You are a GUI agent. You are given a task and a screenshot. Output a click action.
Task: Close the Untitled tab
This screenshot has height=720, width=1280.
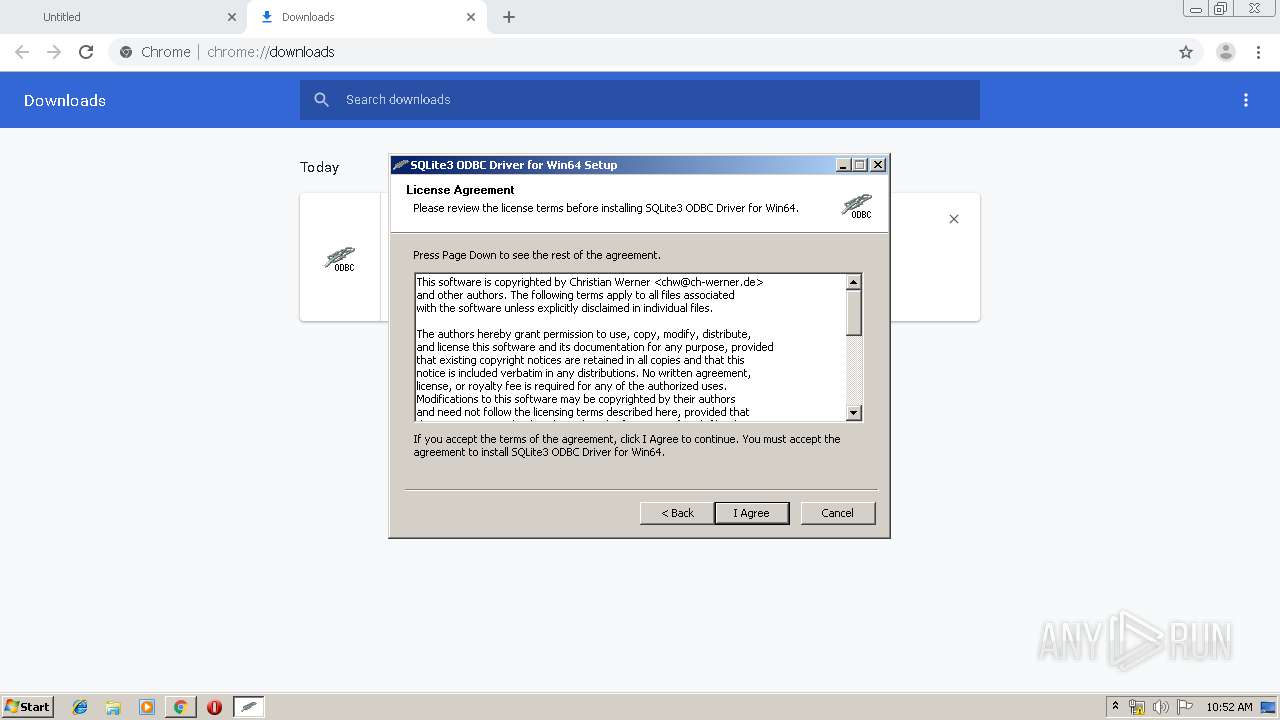coord(232,17)
